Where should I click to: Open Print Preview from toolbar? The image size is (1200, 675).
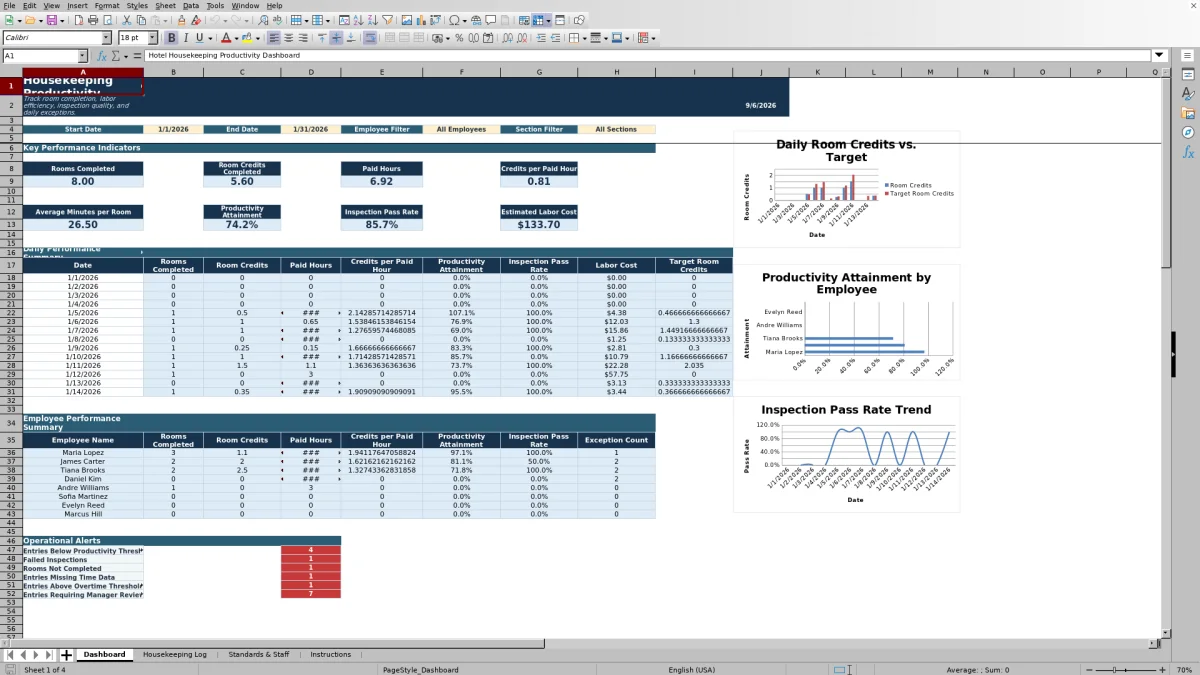pyautogui.click(x=107, y=20)
